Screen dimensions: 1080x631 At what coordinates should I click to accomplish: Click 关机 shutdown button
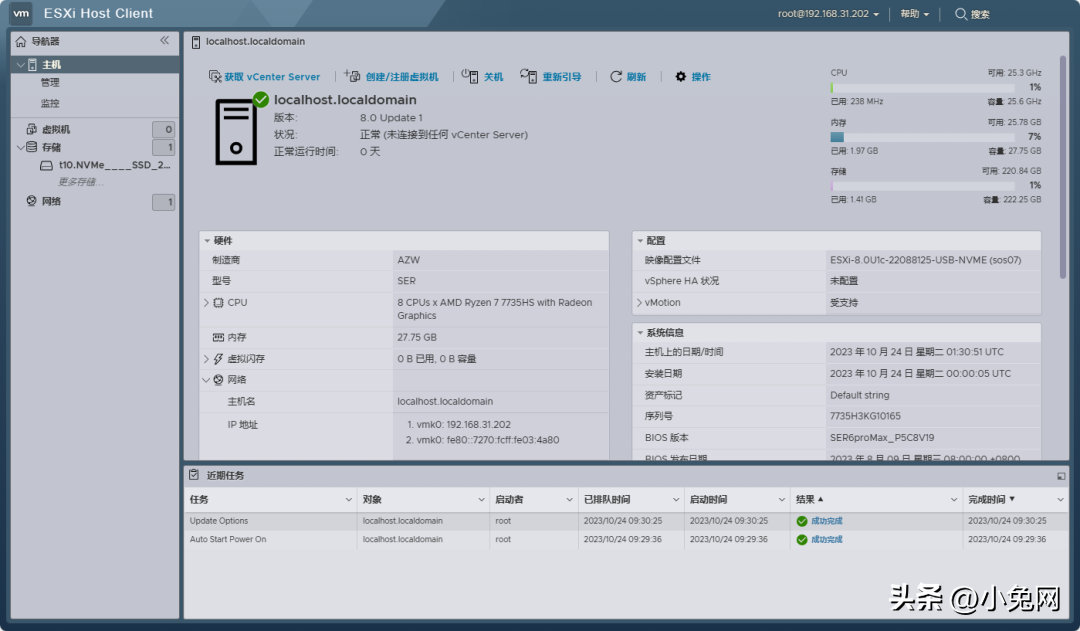[x=482, y=76]
